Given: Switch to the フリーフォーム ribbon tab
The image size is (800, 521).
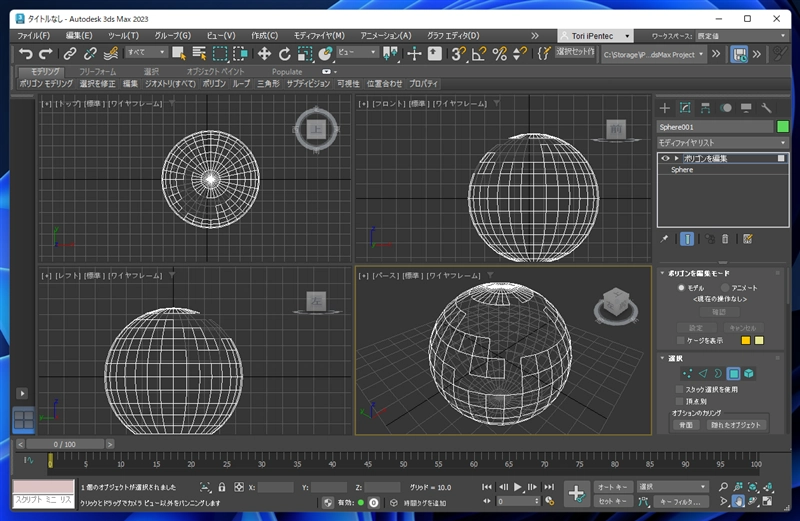Looking at the screenshot, I should coord(97,72).
